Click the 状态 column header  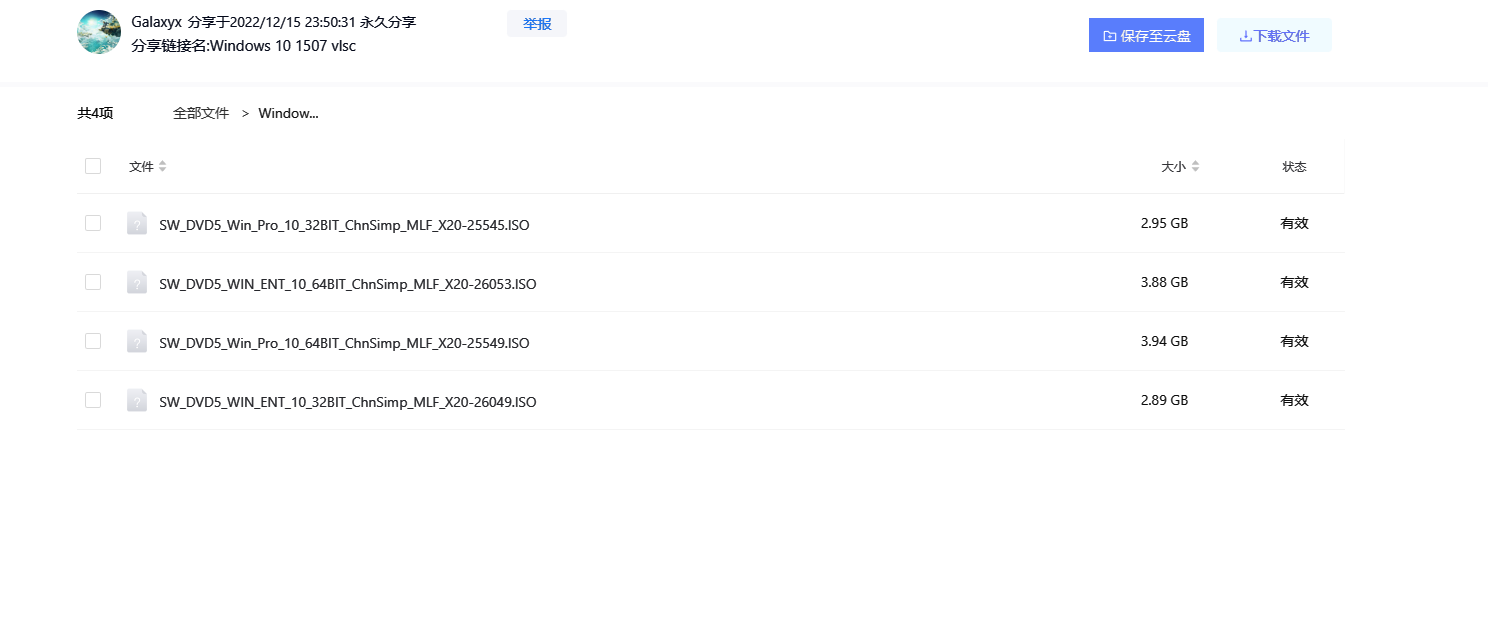click(1293, 166)
